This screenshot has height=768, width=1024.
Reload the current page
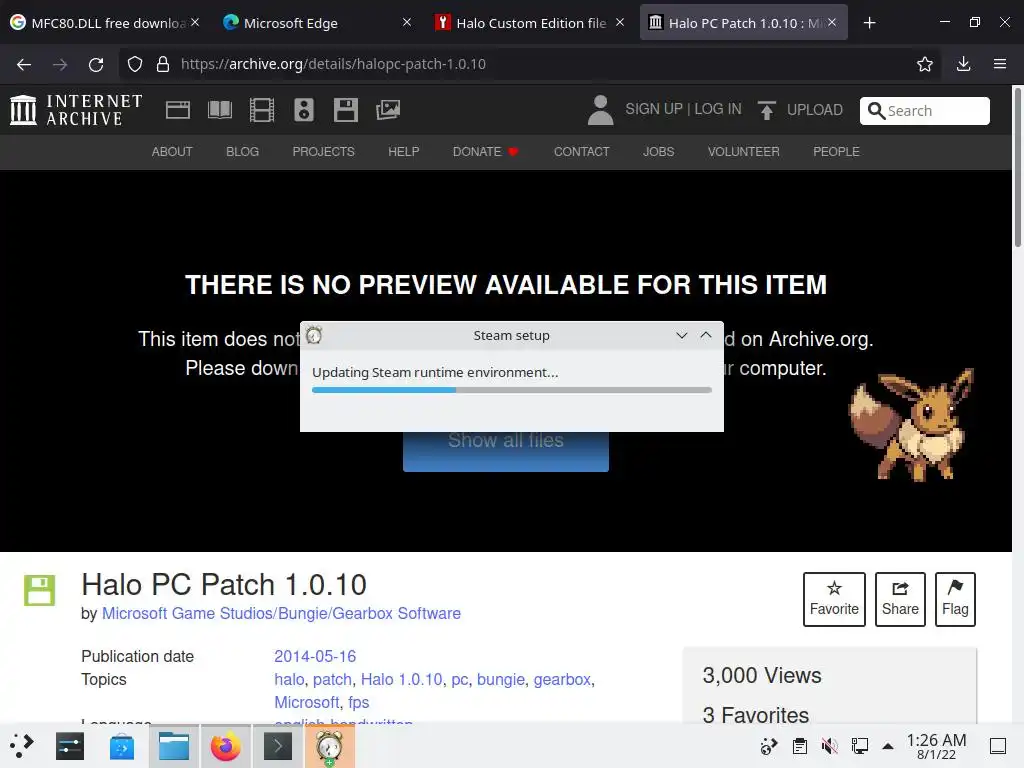point(96,64)
